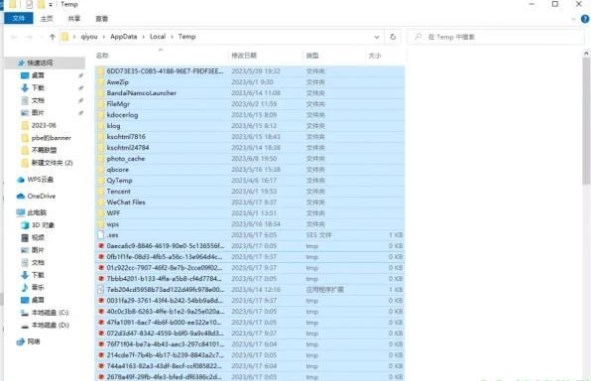Screen dimensions: 591x381
Task: Click the Temp search box
Action: tap(496, 37)
